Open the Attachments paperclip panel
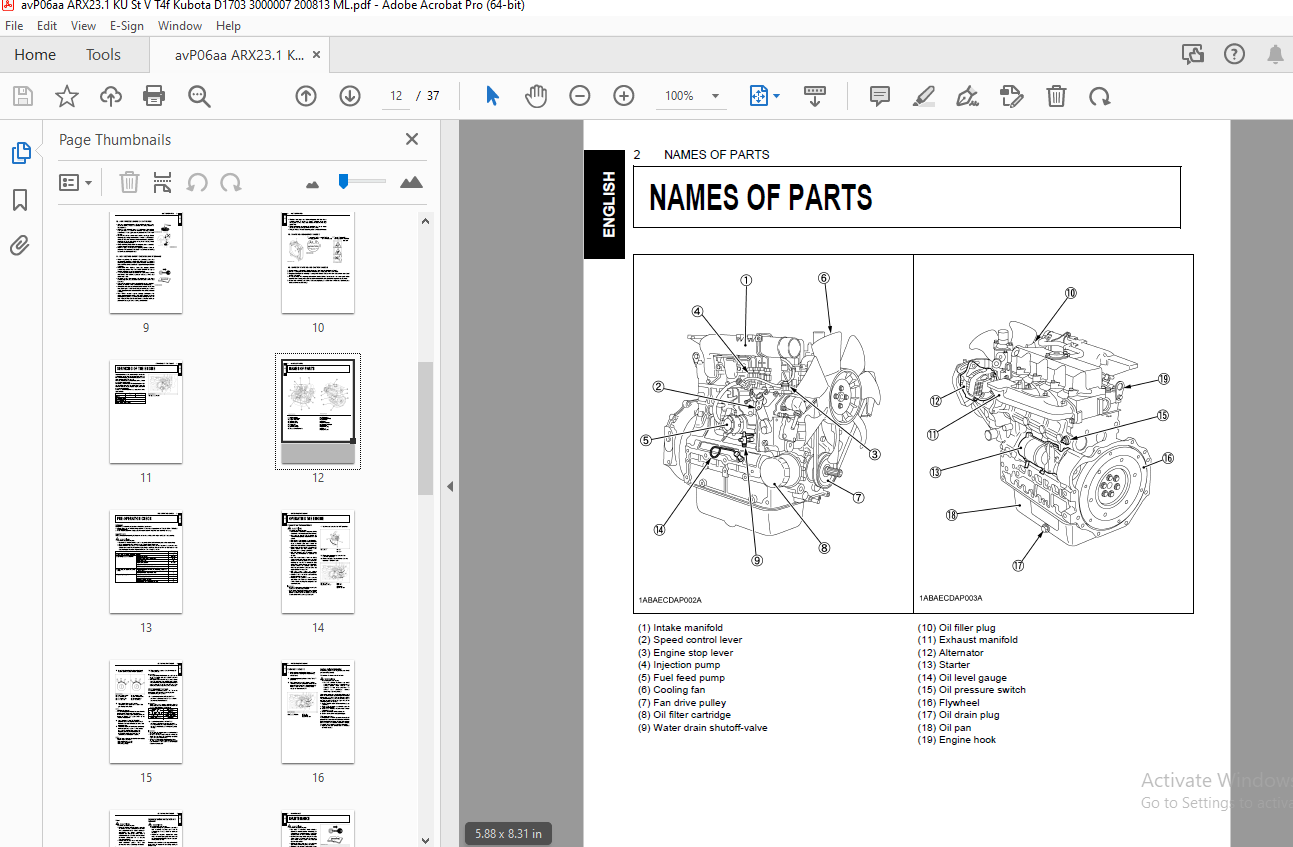1293x847 pixels. click(20, 245)
